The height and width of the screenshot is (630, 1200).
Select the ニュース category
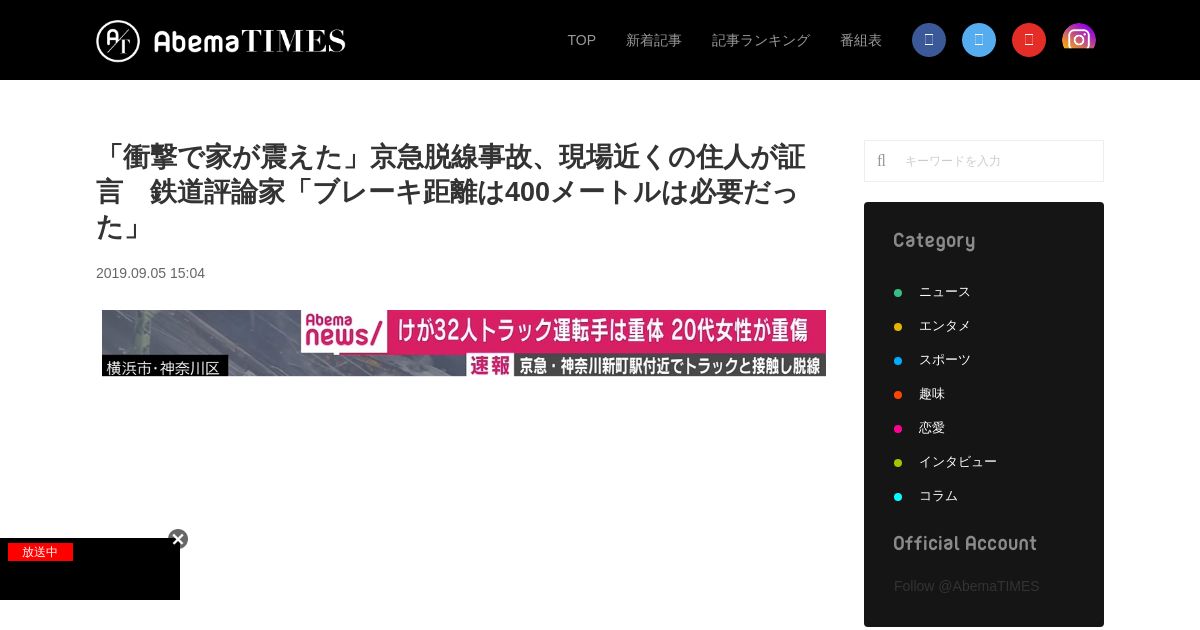[944, 292]
